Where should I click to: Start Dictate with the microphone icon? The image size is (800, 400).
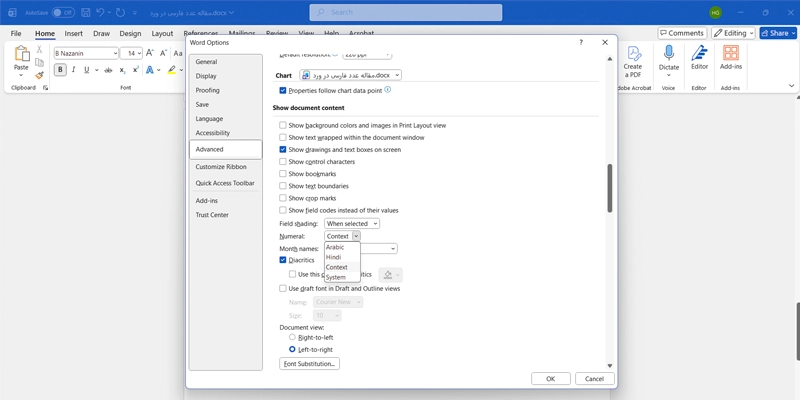(668, 54)
